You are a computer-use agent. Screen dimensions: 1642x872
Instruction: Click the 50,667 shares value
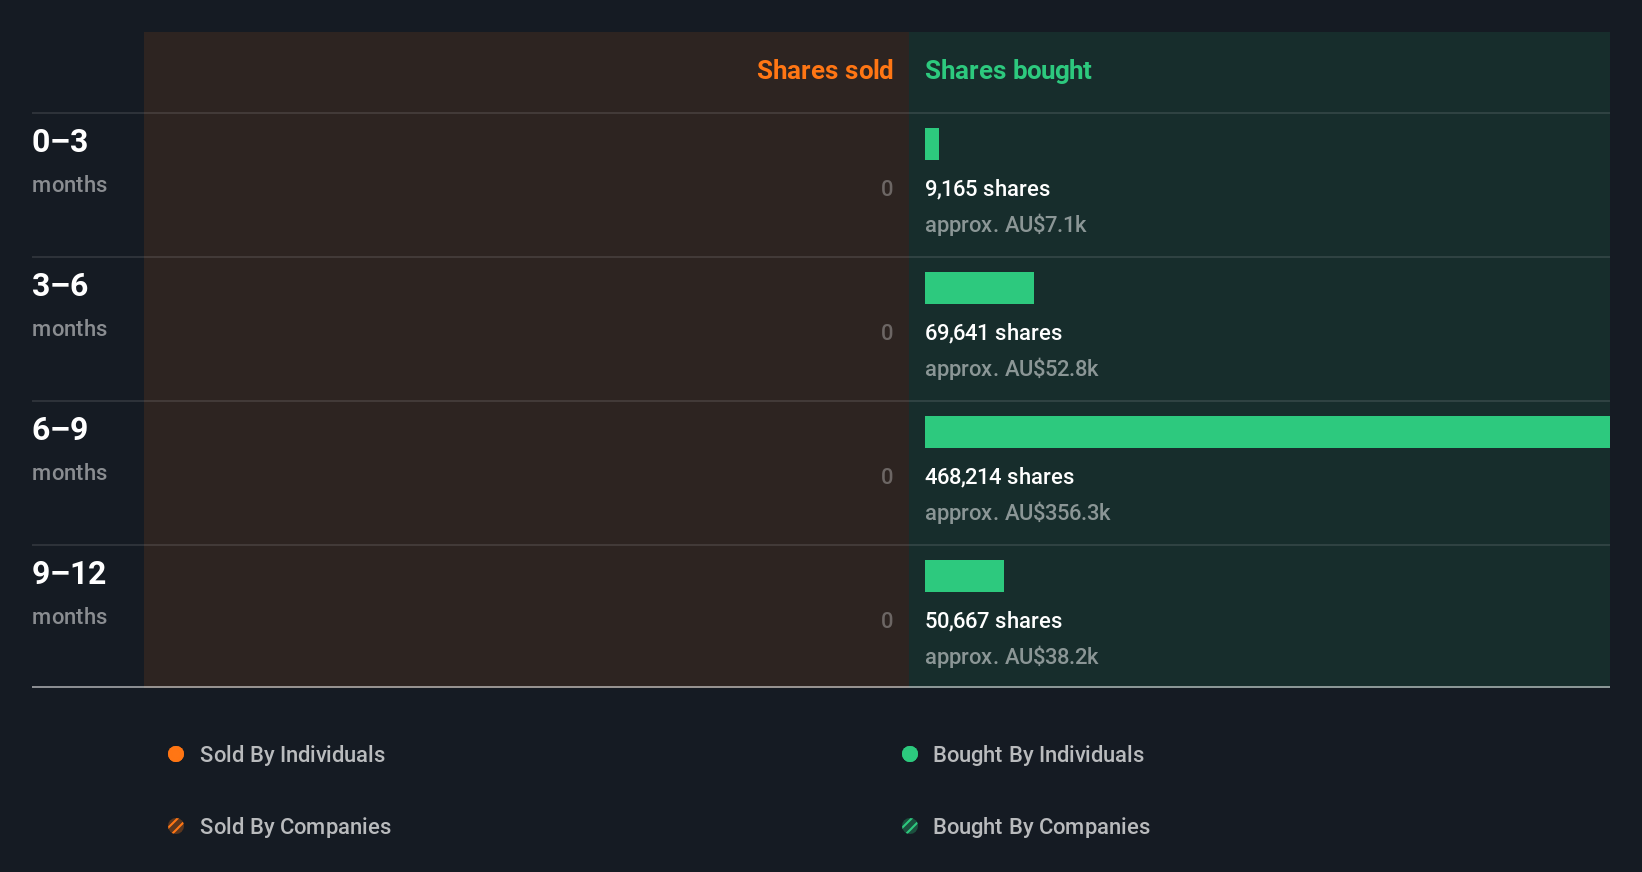coord(993,621)
